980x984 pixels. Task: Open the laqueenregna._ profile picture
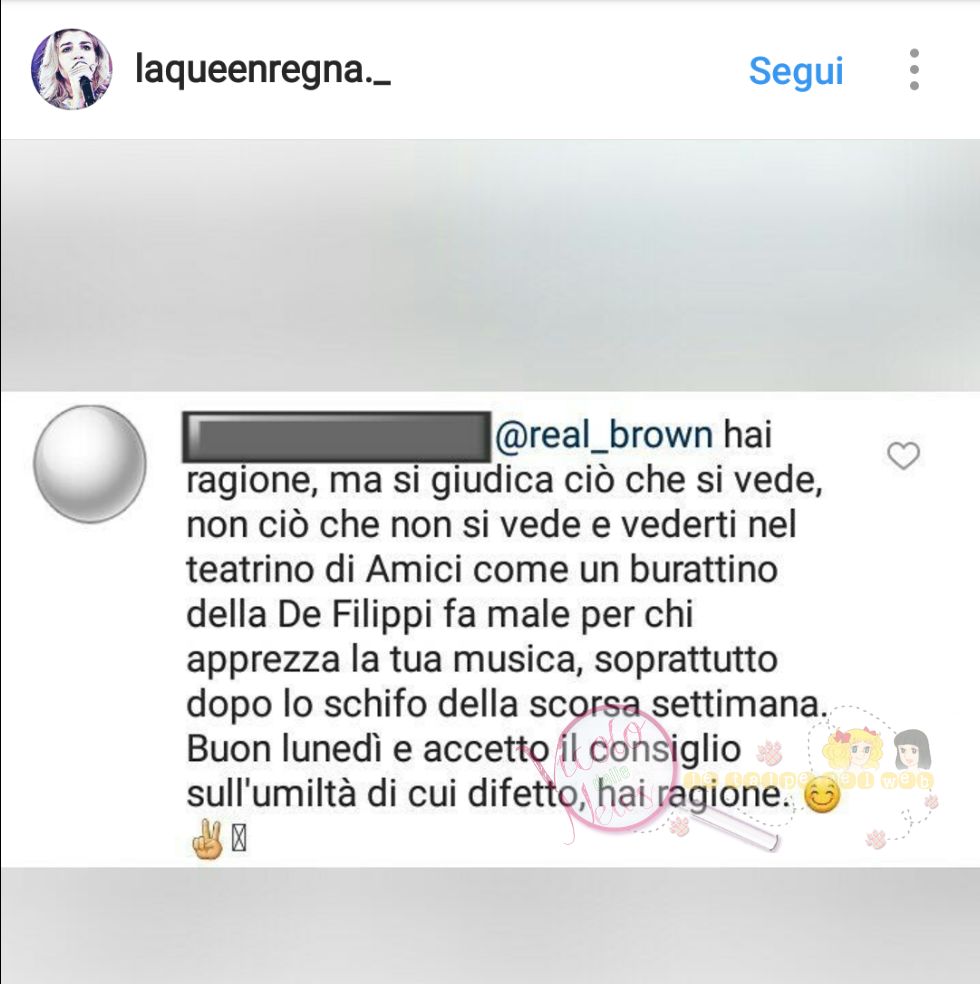(72, 69)
